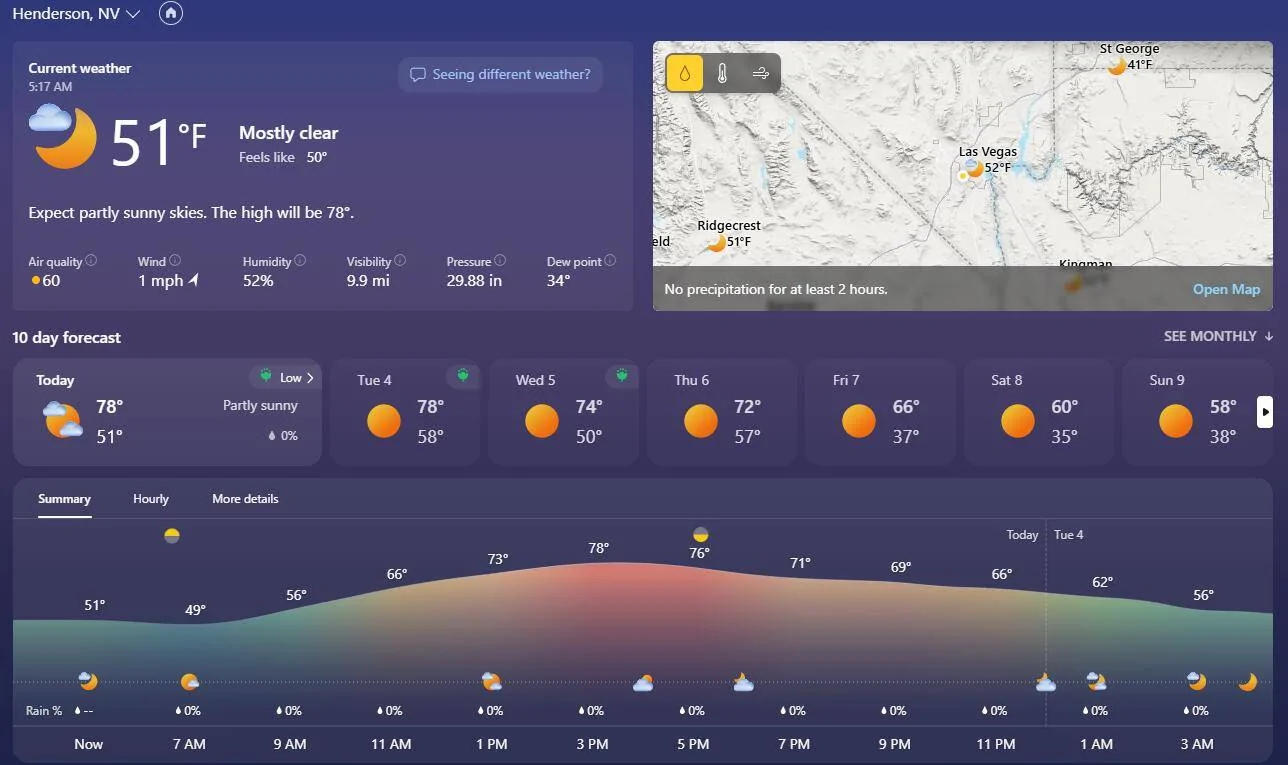This screenshot has width=1288, height=765.
Task: Click the home icon beside Henderson, NV
Action: [x=171, y=13]
